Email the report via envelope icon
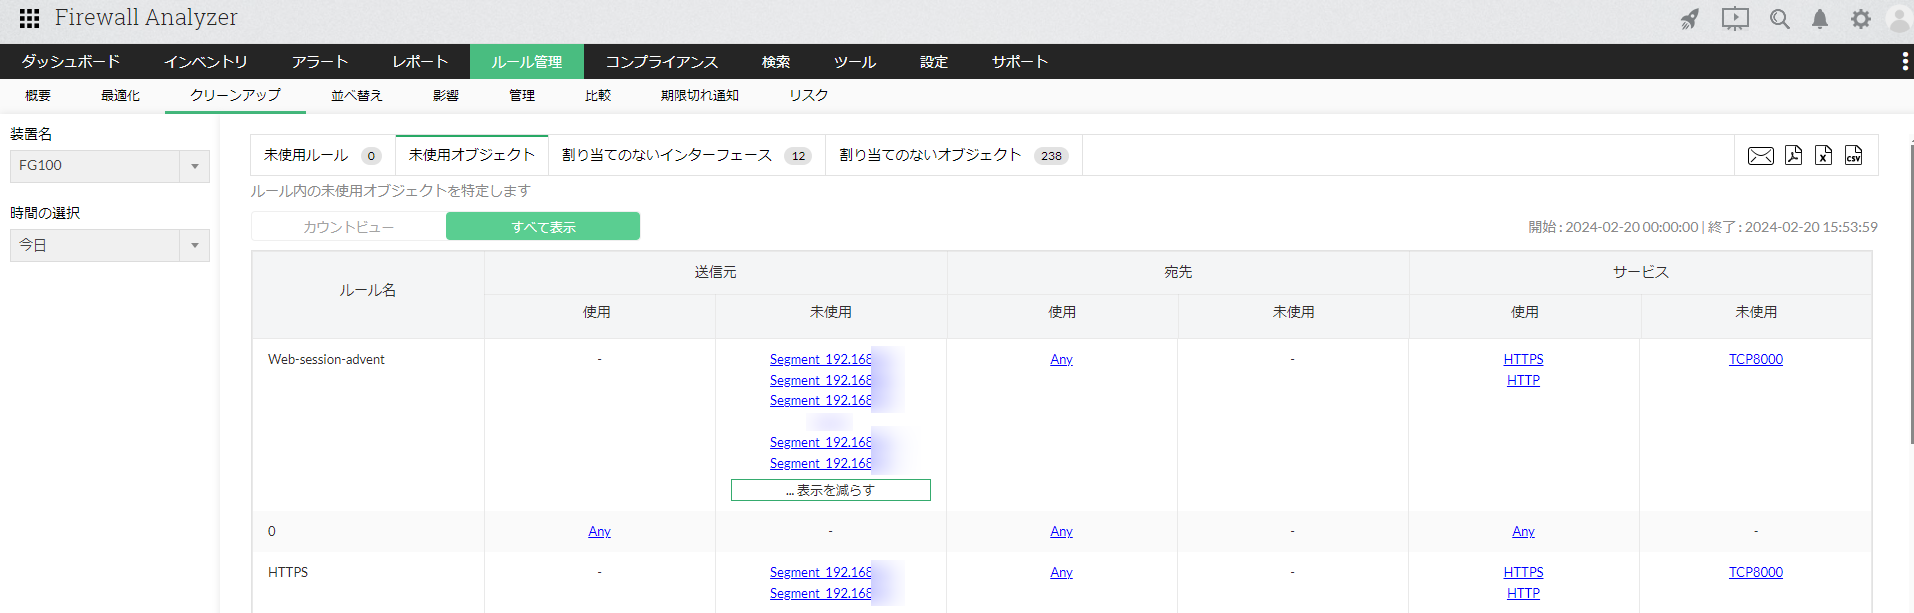The height and width of the screenshot is (613, 1914). coord(1760,156)
